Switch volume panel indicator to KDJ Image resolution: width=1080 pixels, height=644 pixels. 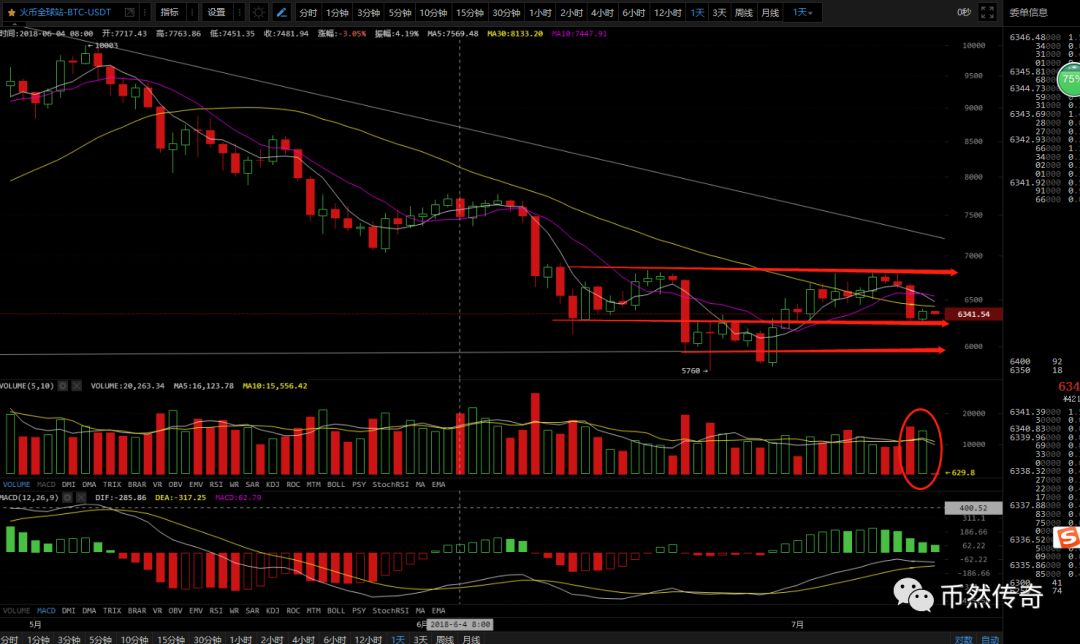tap(273, 484)
